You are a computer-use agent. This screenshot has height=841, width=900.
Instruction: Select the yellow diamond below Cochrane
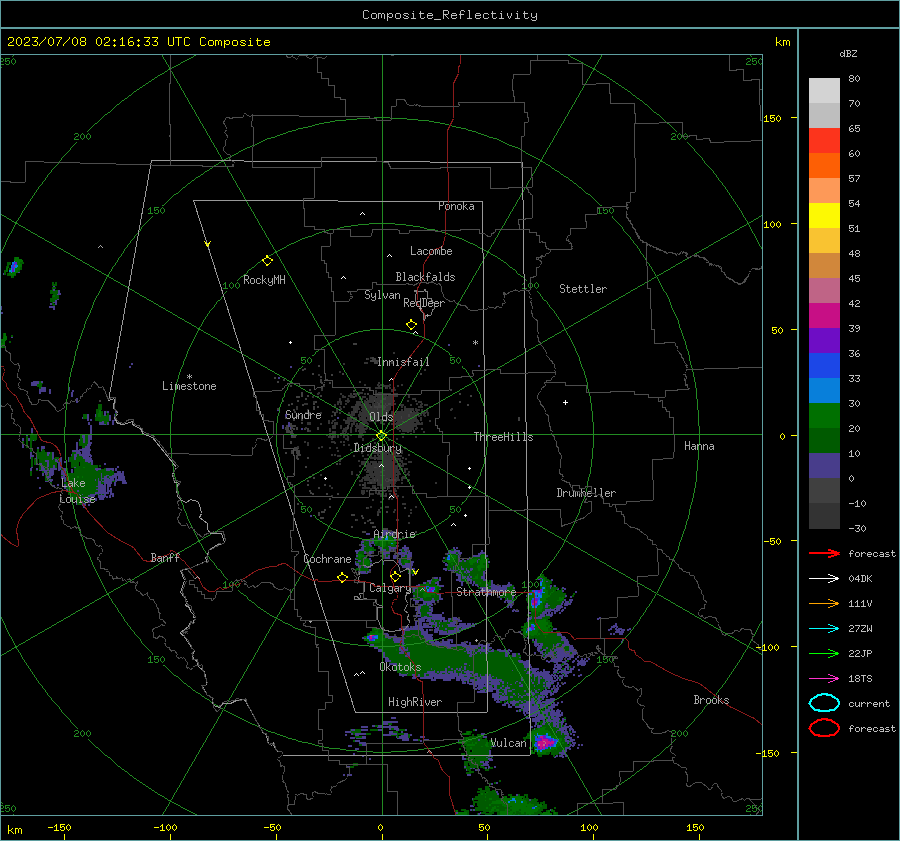[x=343, y=578]
